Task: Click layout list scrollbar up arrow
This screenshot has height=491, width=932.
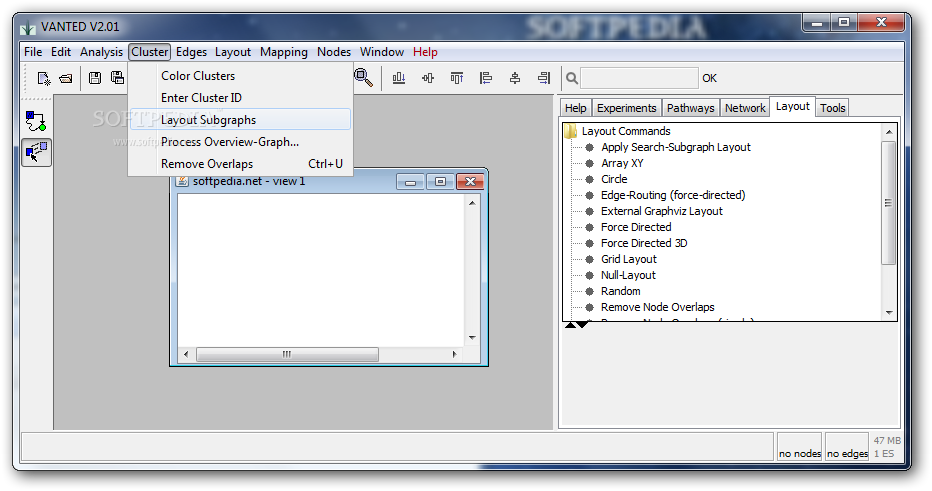Action: 889,132
